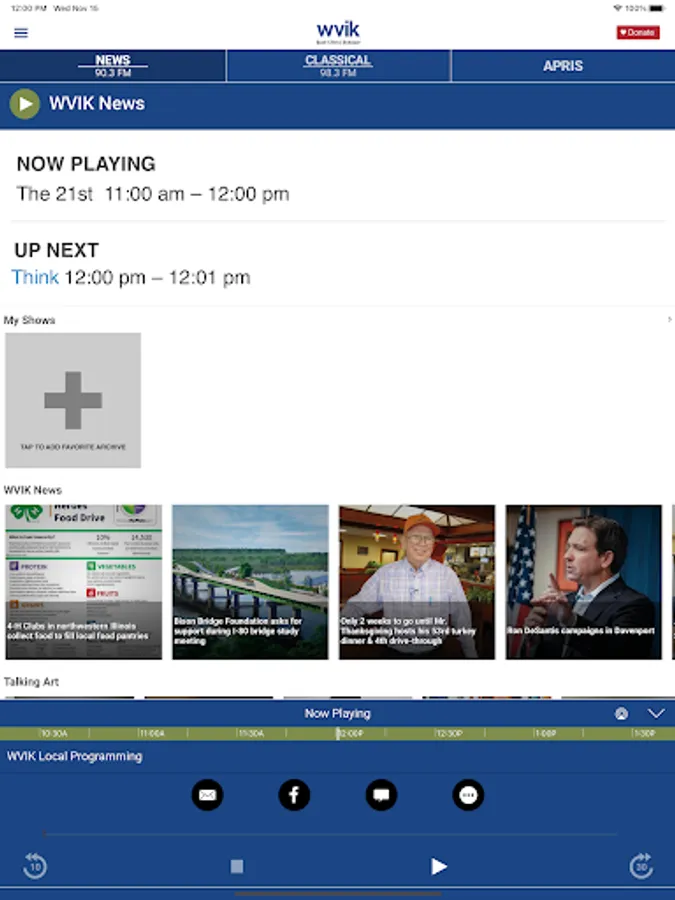This screenshot has height=900, width=675.
Task: Open the 4-H Clubs food drive story
Action: point(84,582)
